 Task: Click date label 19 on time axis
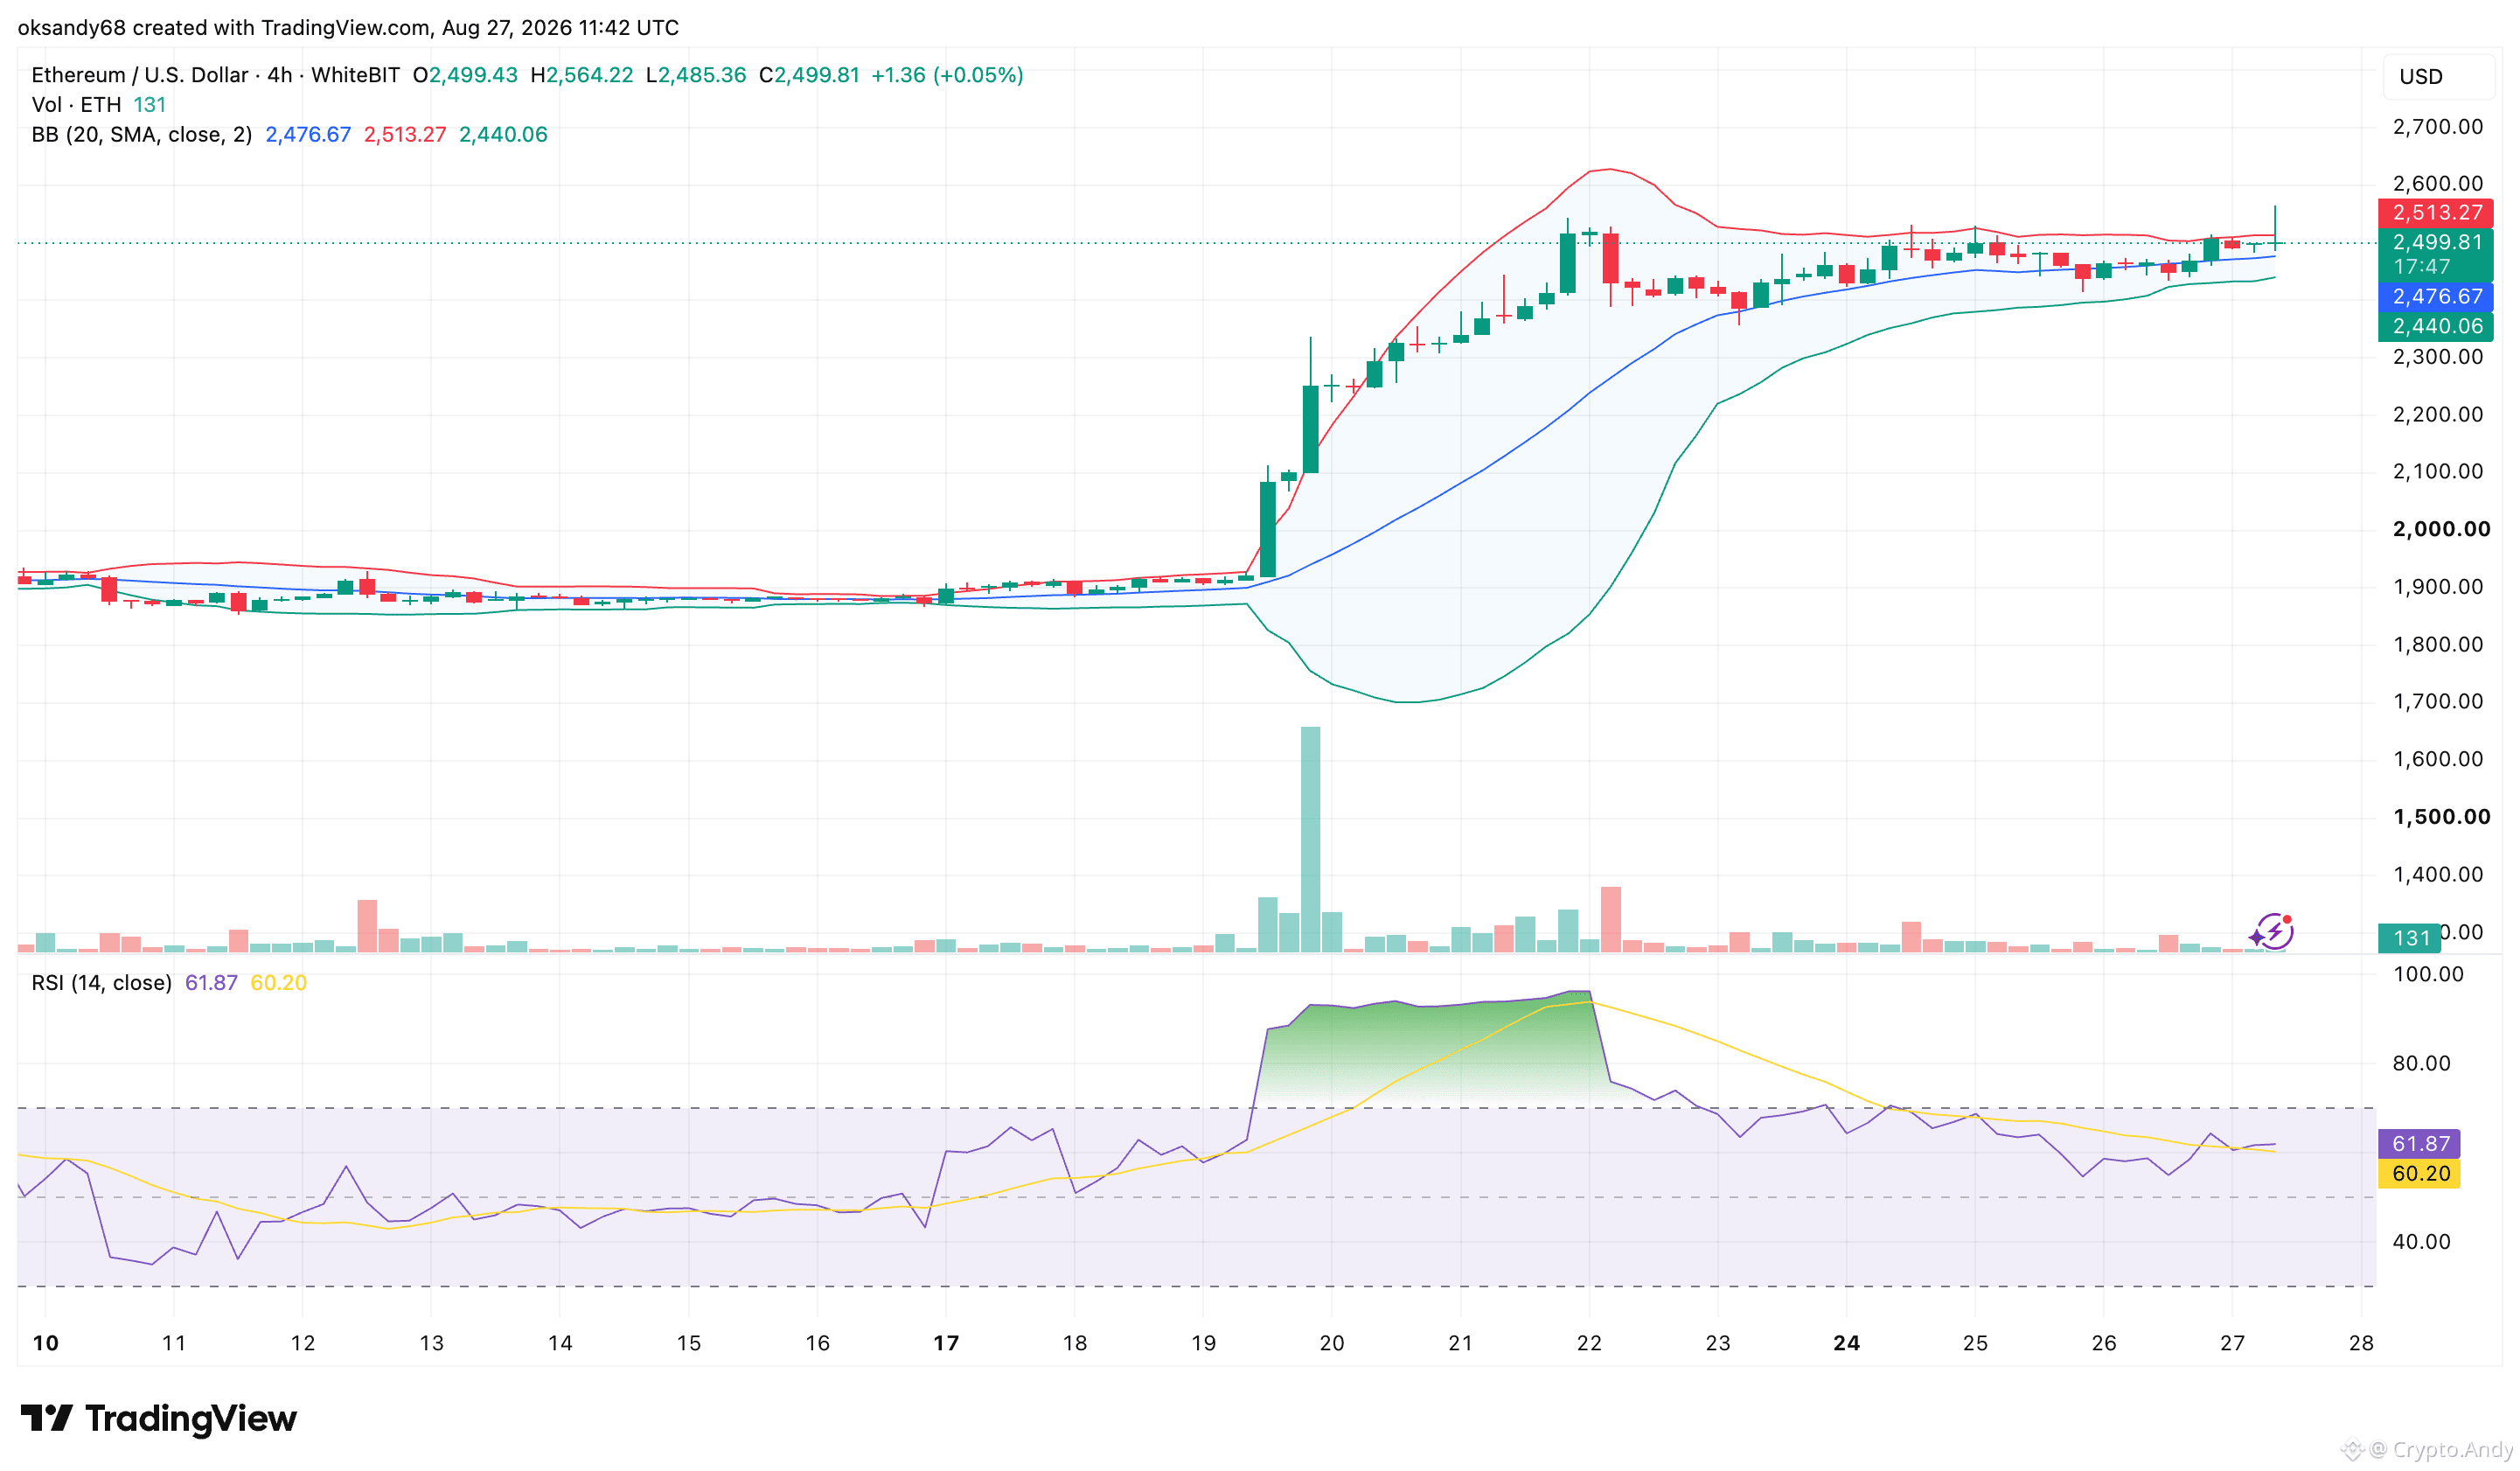(x=1204, y=1343)
